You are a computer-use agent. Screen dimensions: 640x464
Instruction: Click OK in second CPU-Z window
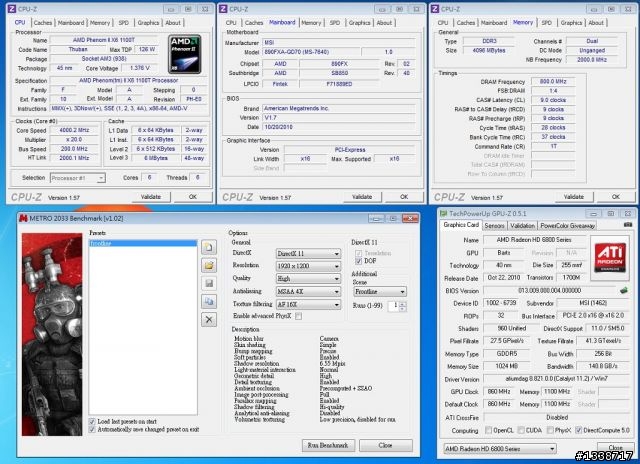[404, 197]
